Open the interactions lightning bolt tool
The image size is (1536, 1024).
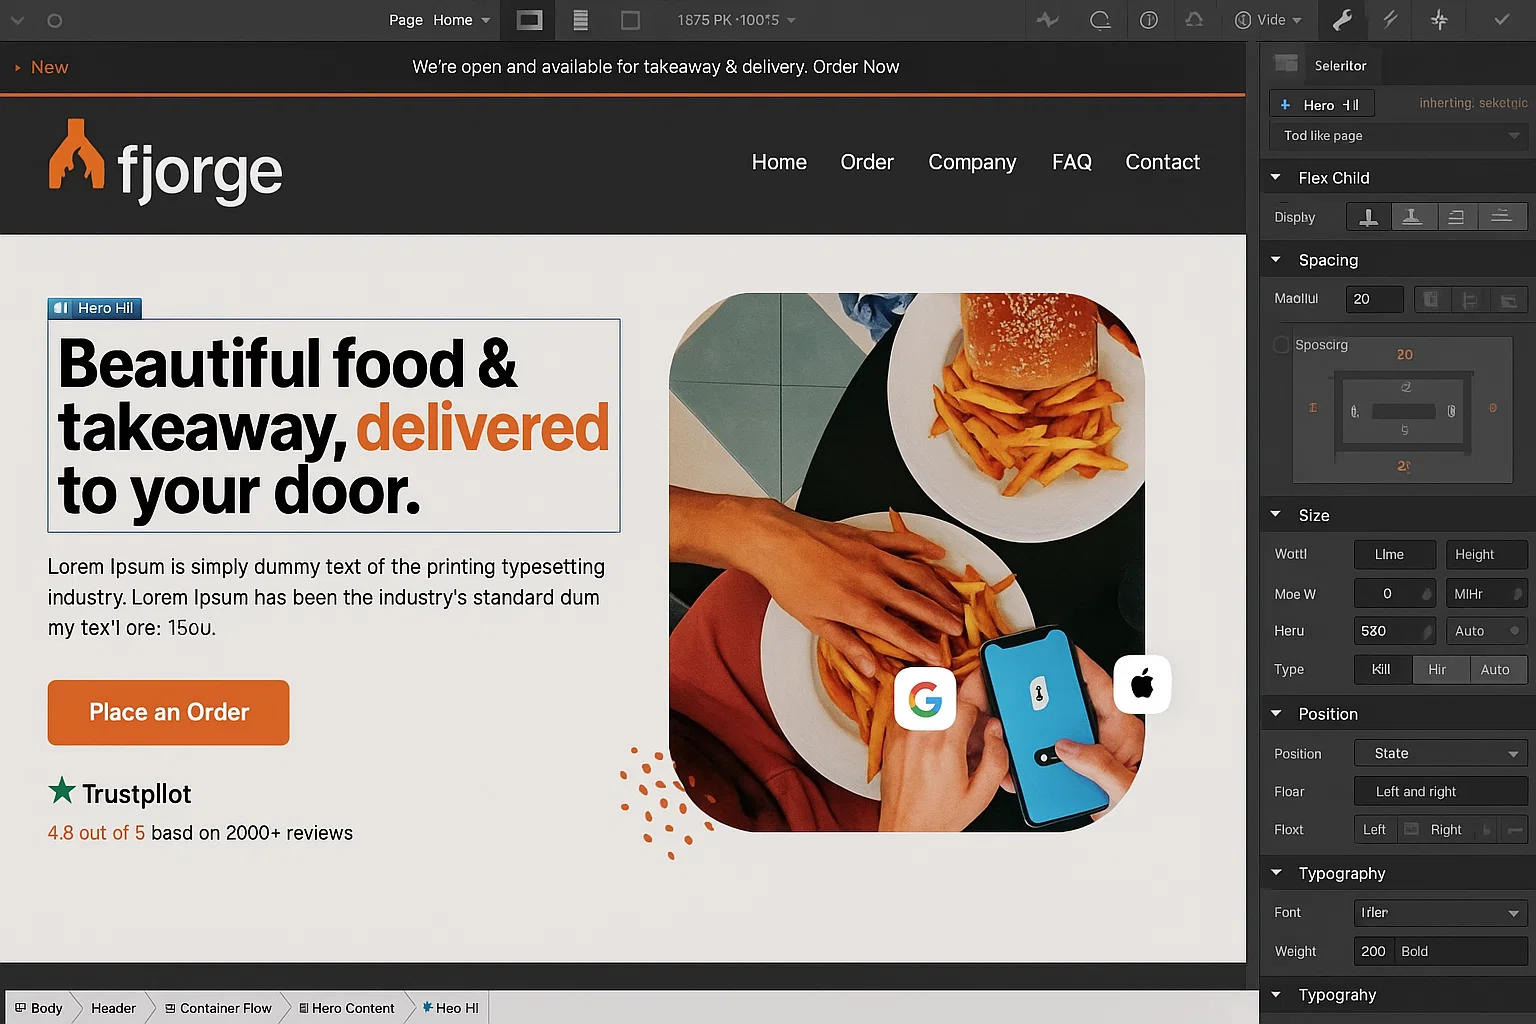(1390, 20)
